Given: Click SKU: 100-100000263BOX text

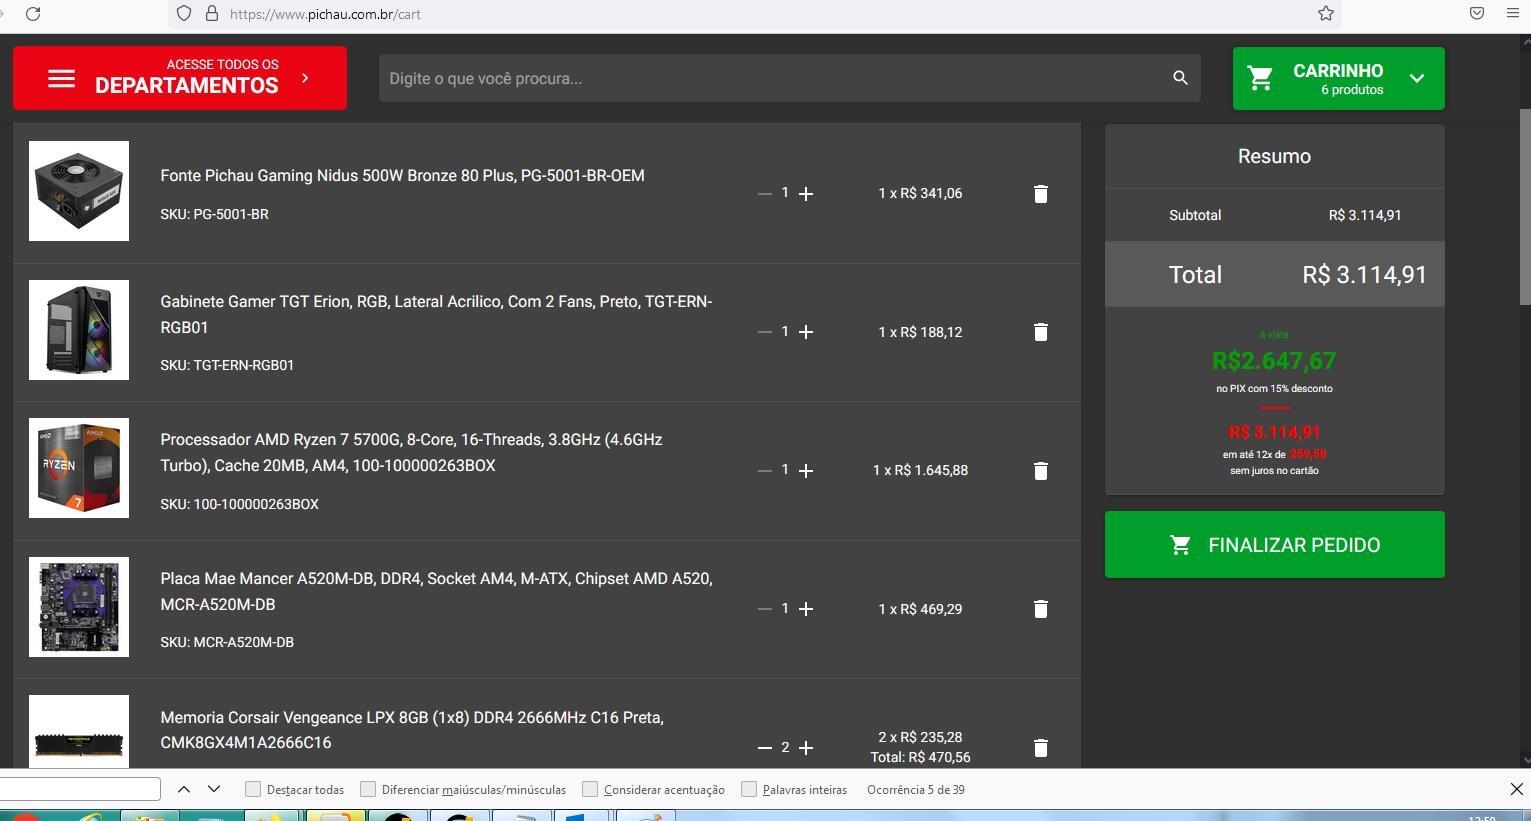Looking at the screenshot, I should click(x=239, y=504).
